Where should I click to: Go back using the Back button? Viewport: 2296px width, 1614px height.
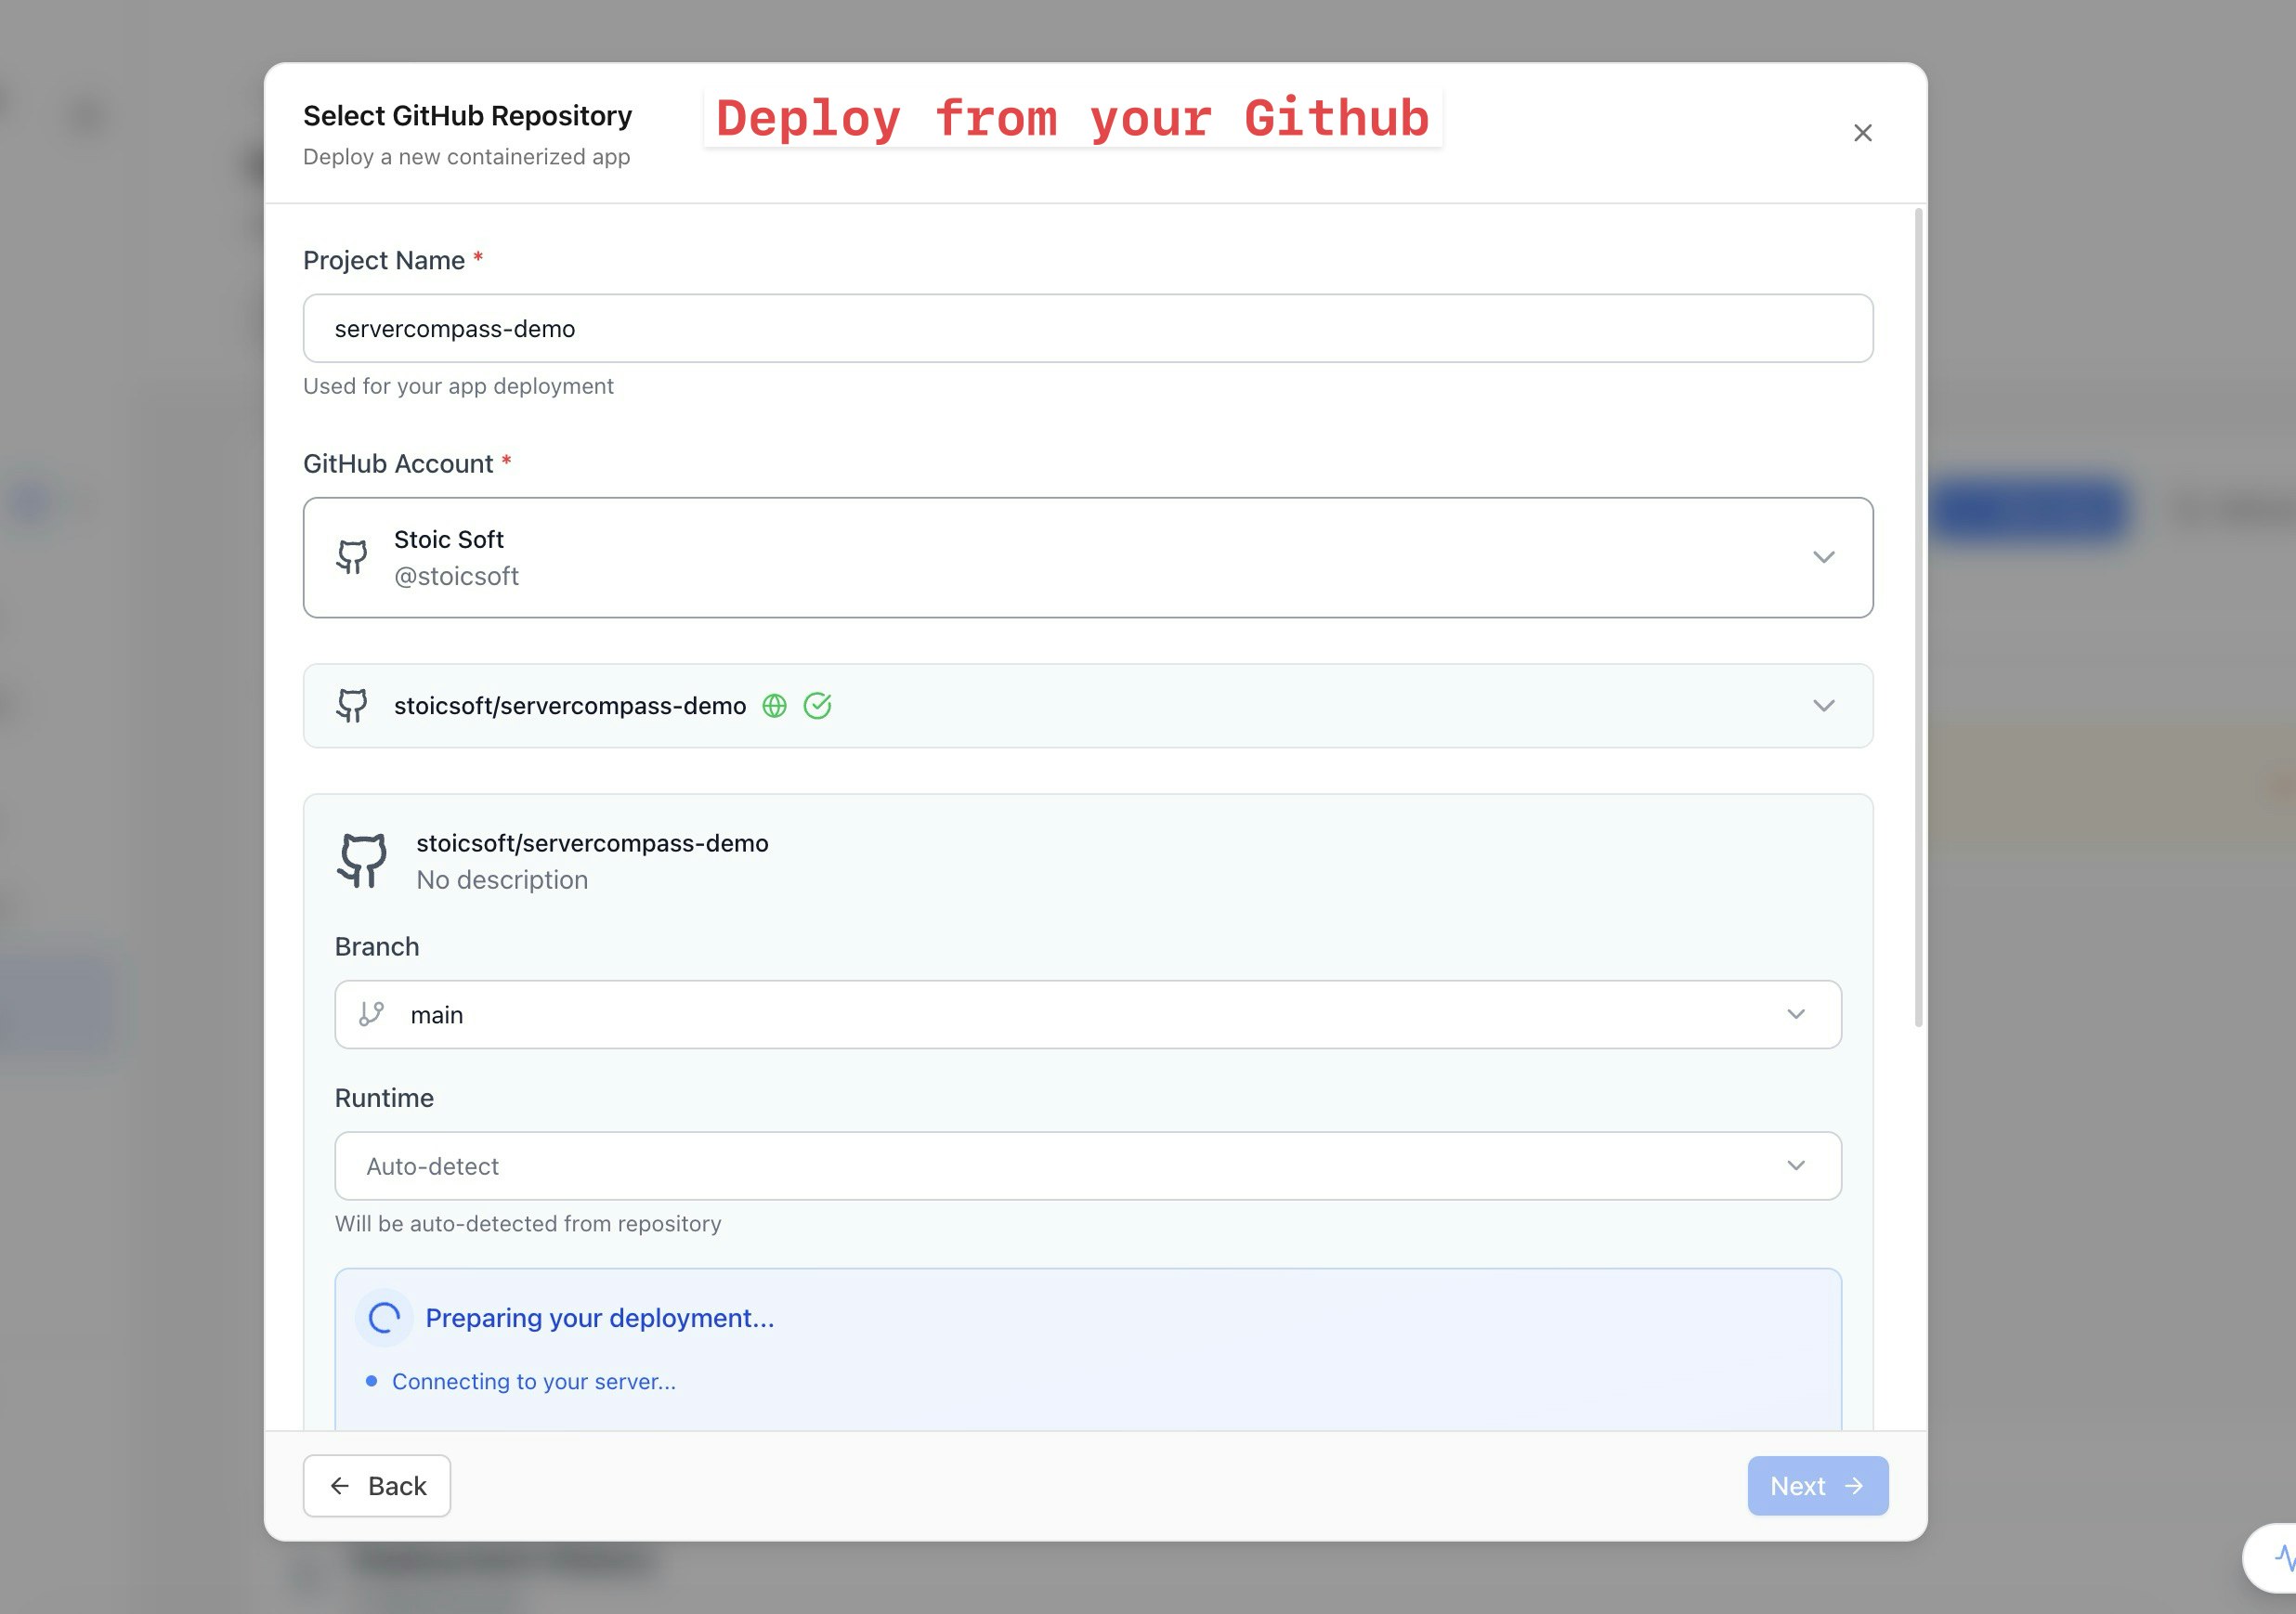(x=376, y=1486)
